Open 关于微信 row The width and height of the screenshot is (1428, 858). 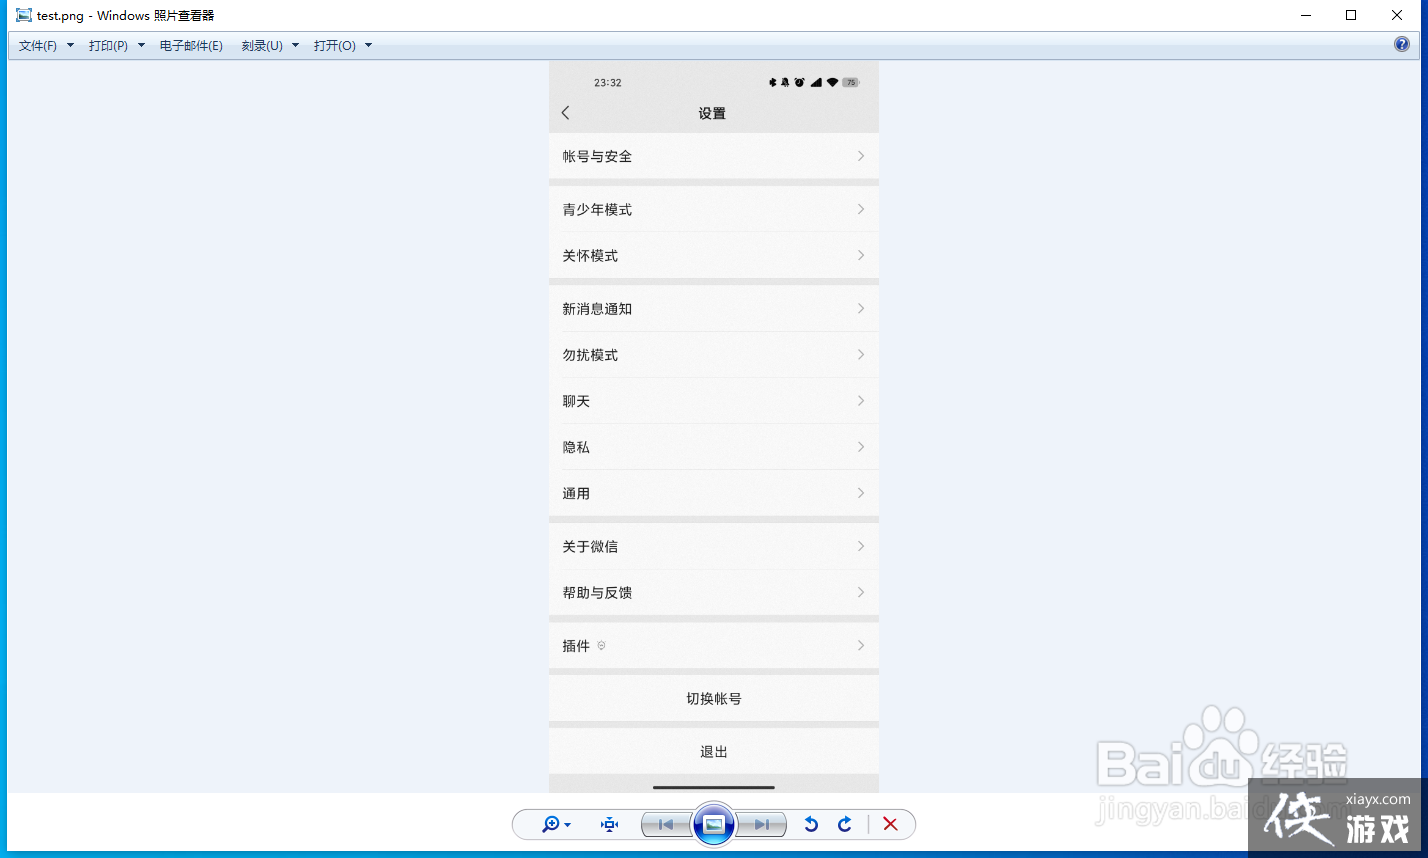coord(714,546)
